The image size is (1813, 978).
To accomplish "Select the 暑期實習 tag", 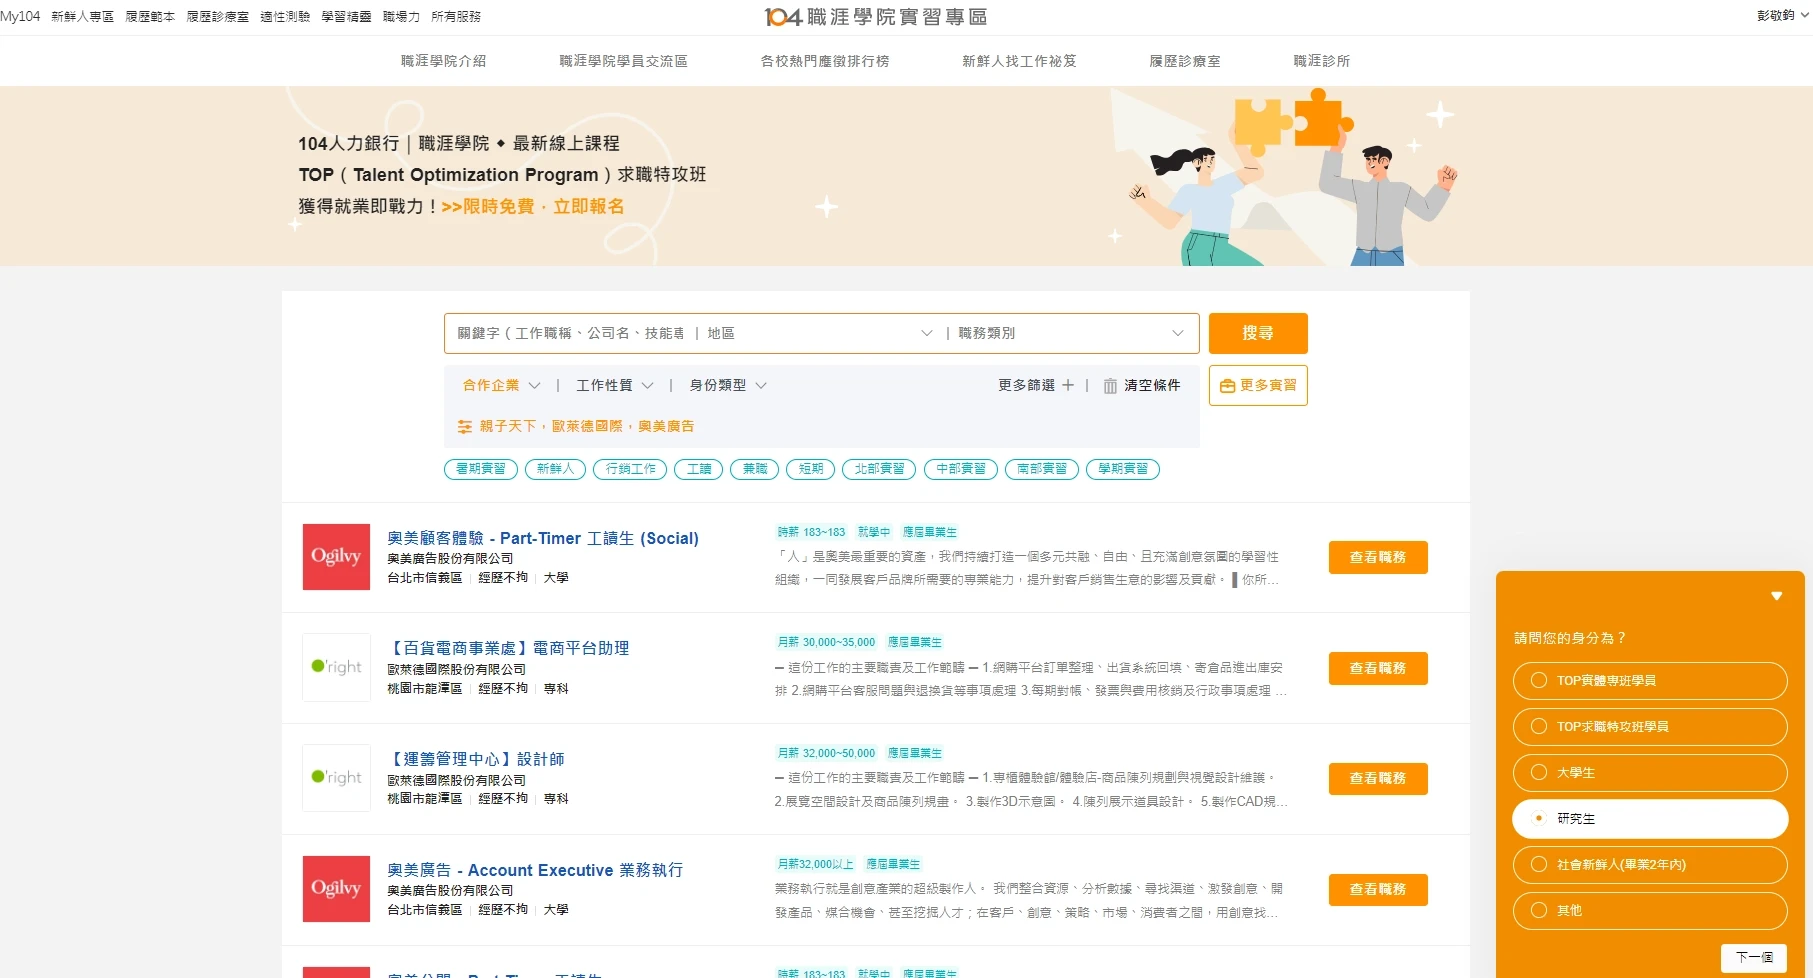I will [481, 469].
